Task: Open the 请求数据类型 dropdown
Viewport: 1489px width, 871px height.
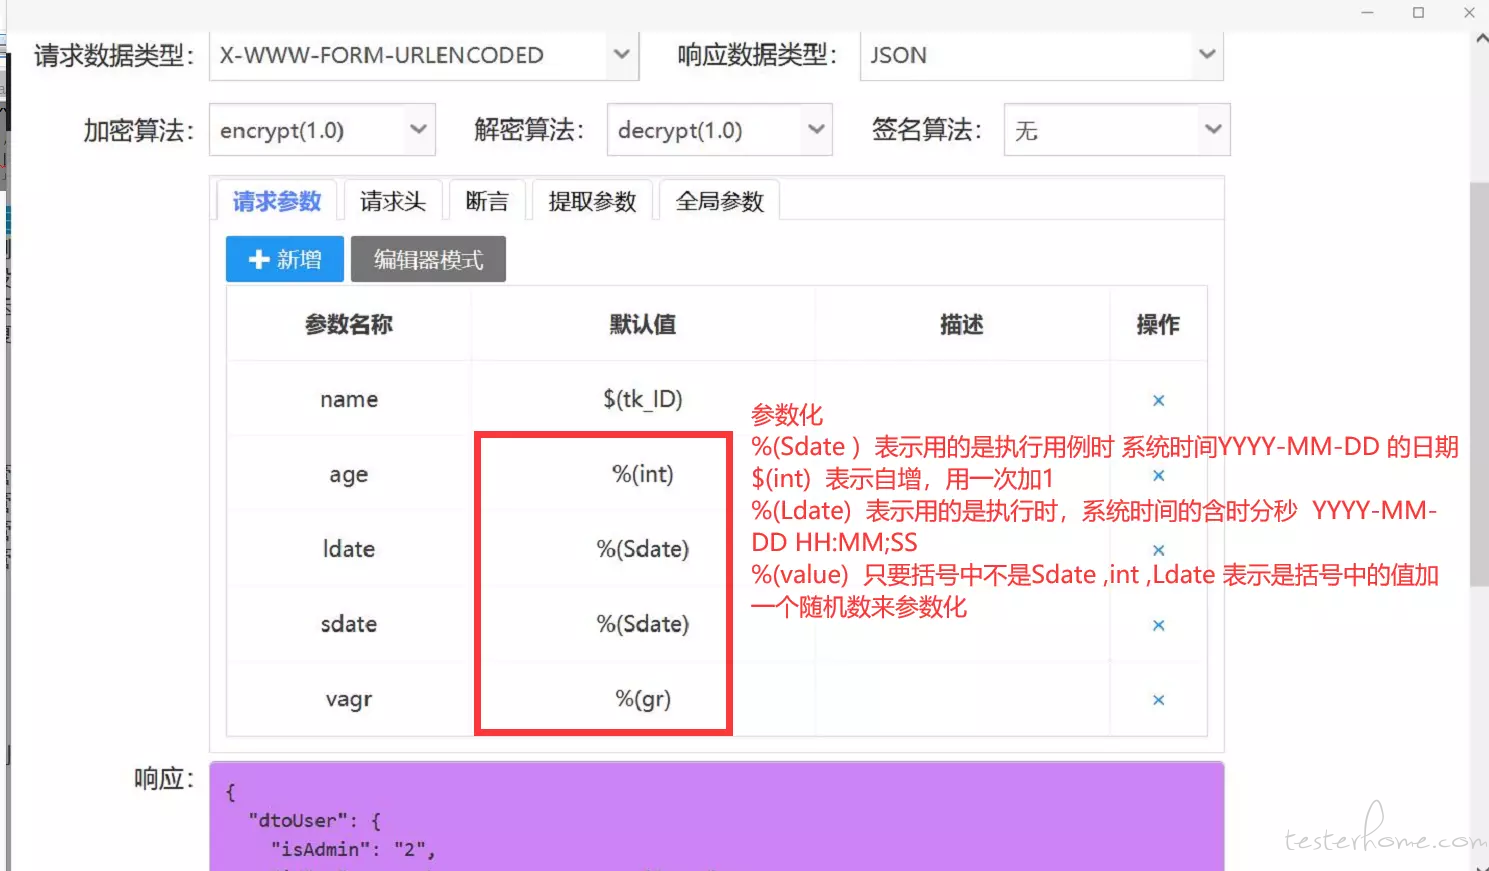Action: coord(423,55)
